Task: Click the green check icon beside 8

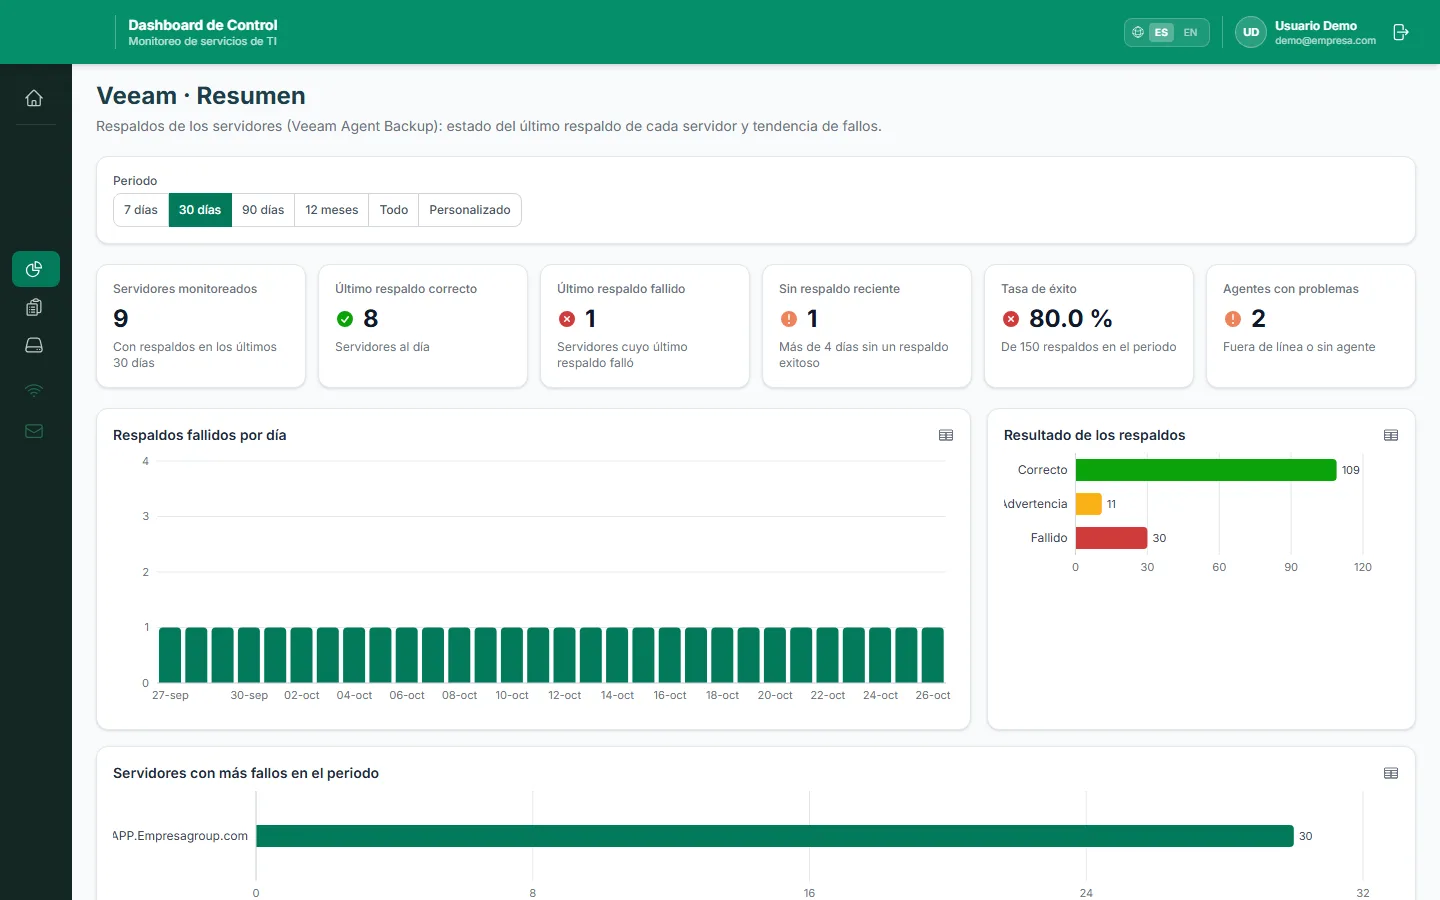Action: click(345, 319)
